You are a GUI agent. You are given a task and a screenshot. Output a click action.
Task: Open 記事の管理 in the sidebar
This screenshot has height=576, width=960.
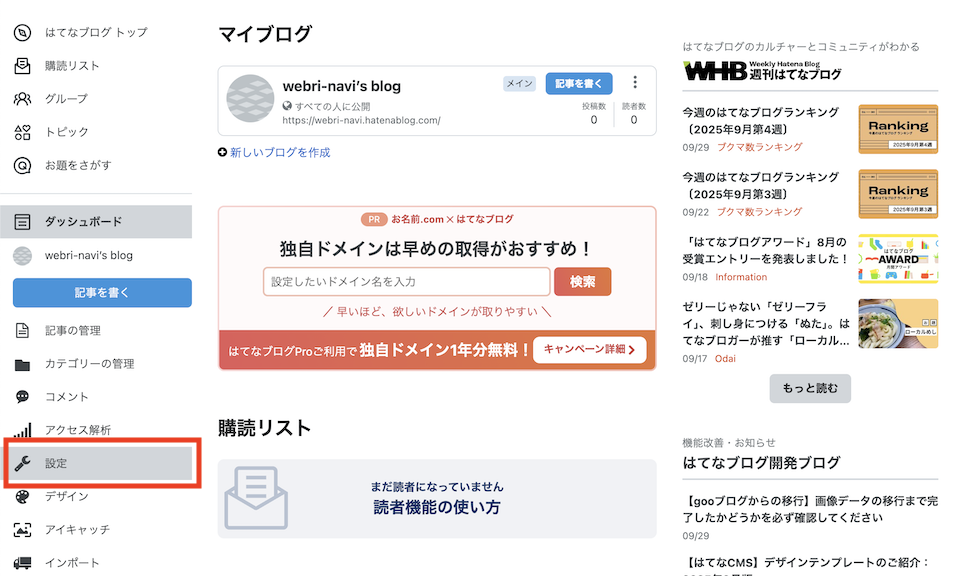coord(72,331)
